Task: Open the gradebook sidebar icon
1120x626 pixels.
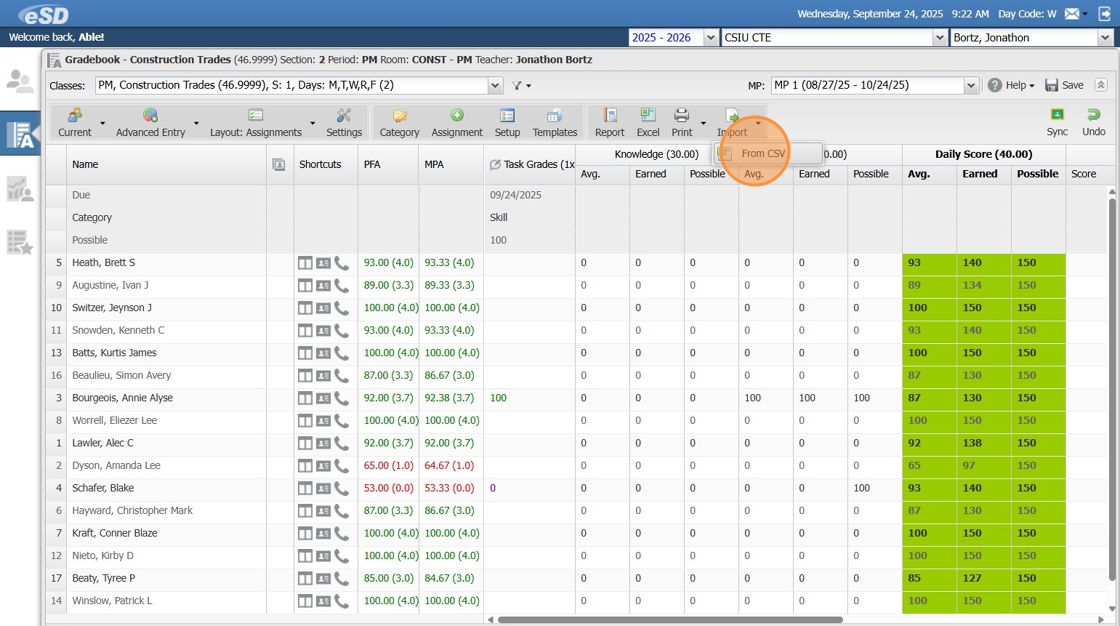Action: coord(20,135)
